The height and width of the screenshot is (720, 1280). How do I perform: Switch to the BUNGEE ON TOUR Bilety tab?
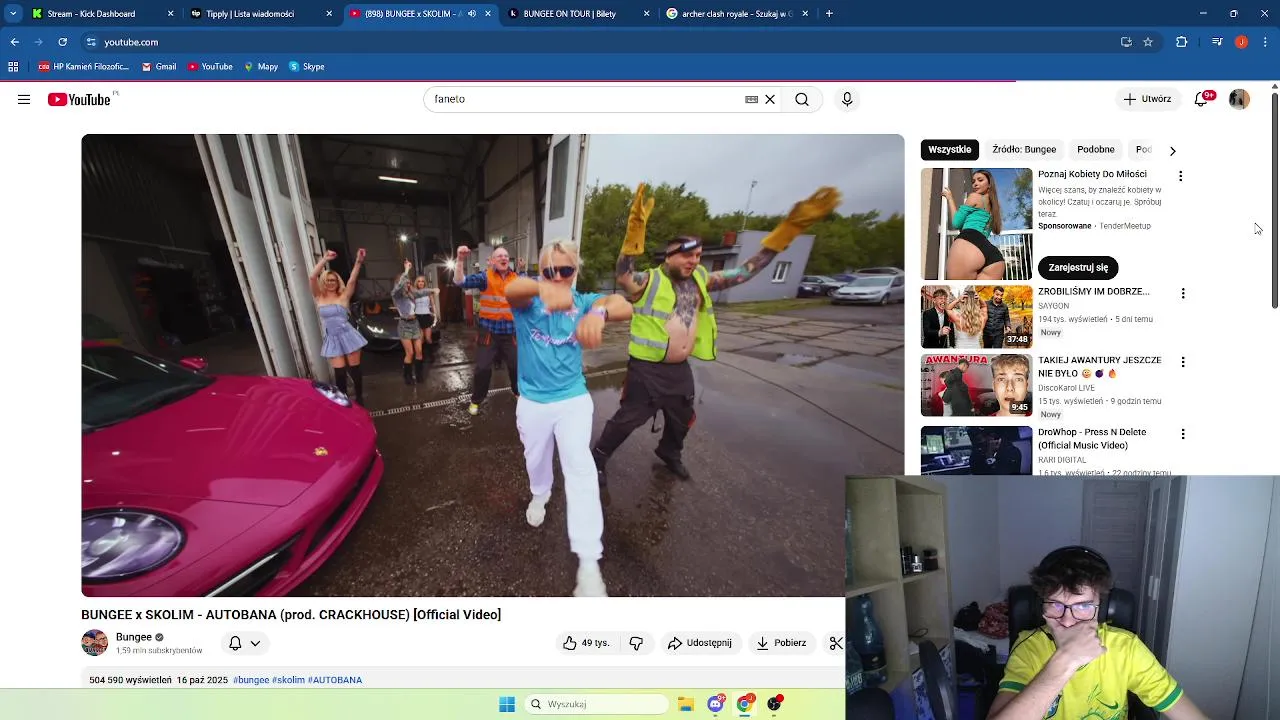tap(577, 14)
